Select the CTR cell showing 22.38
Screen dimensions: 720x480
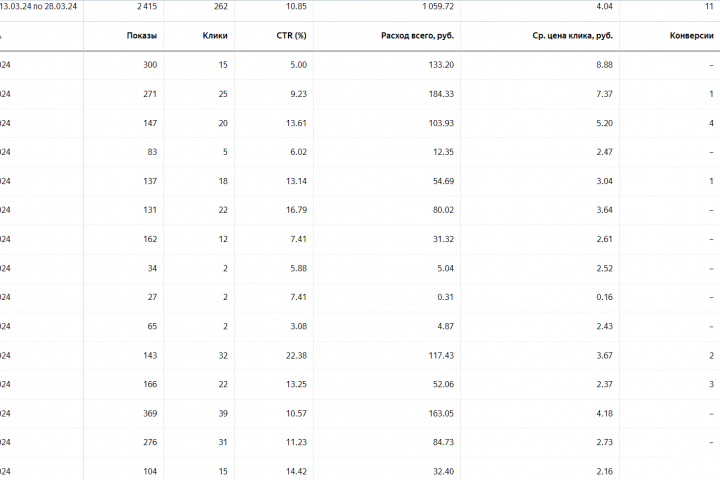pyautogui.click(x=294, y=355)
